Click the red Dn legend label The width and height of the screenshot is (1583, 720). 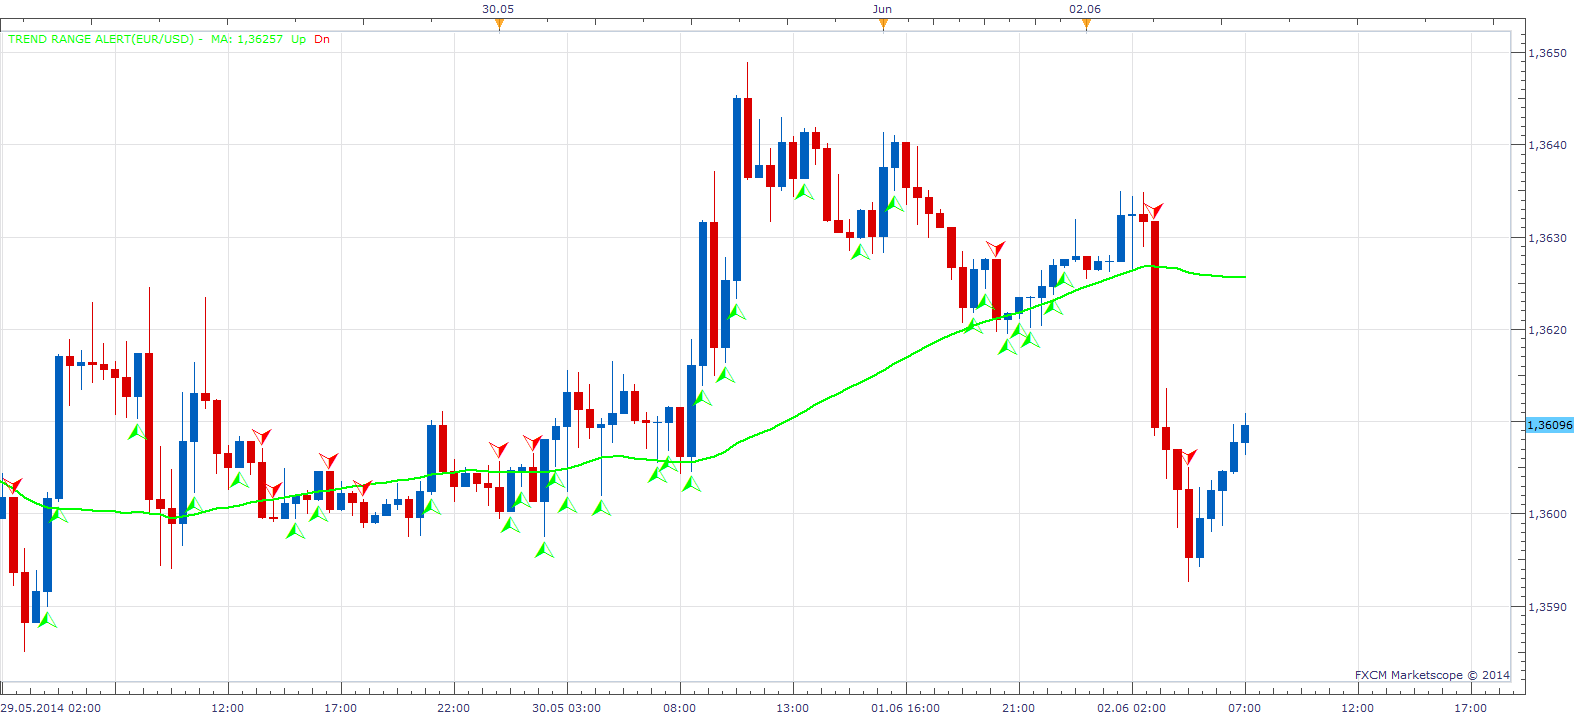pos(322,39)
